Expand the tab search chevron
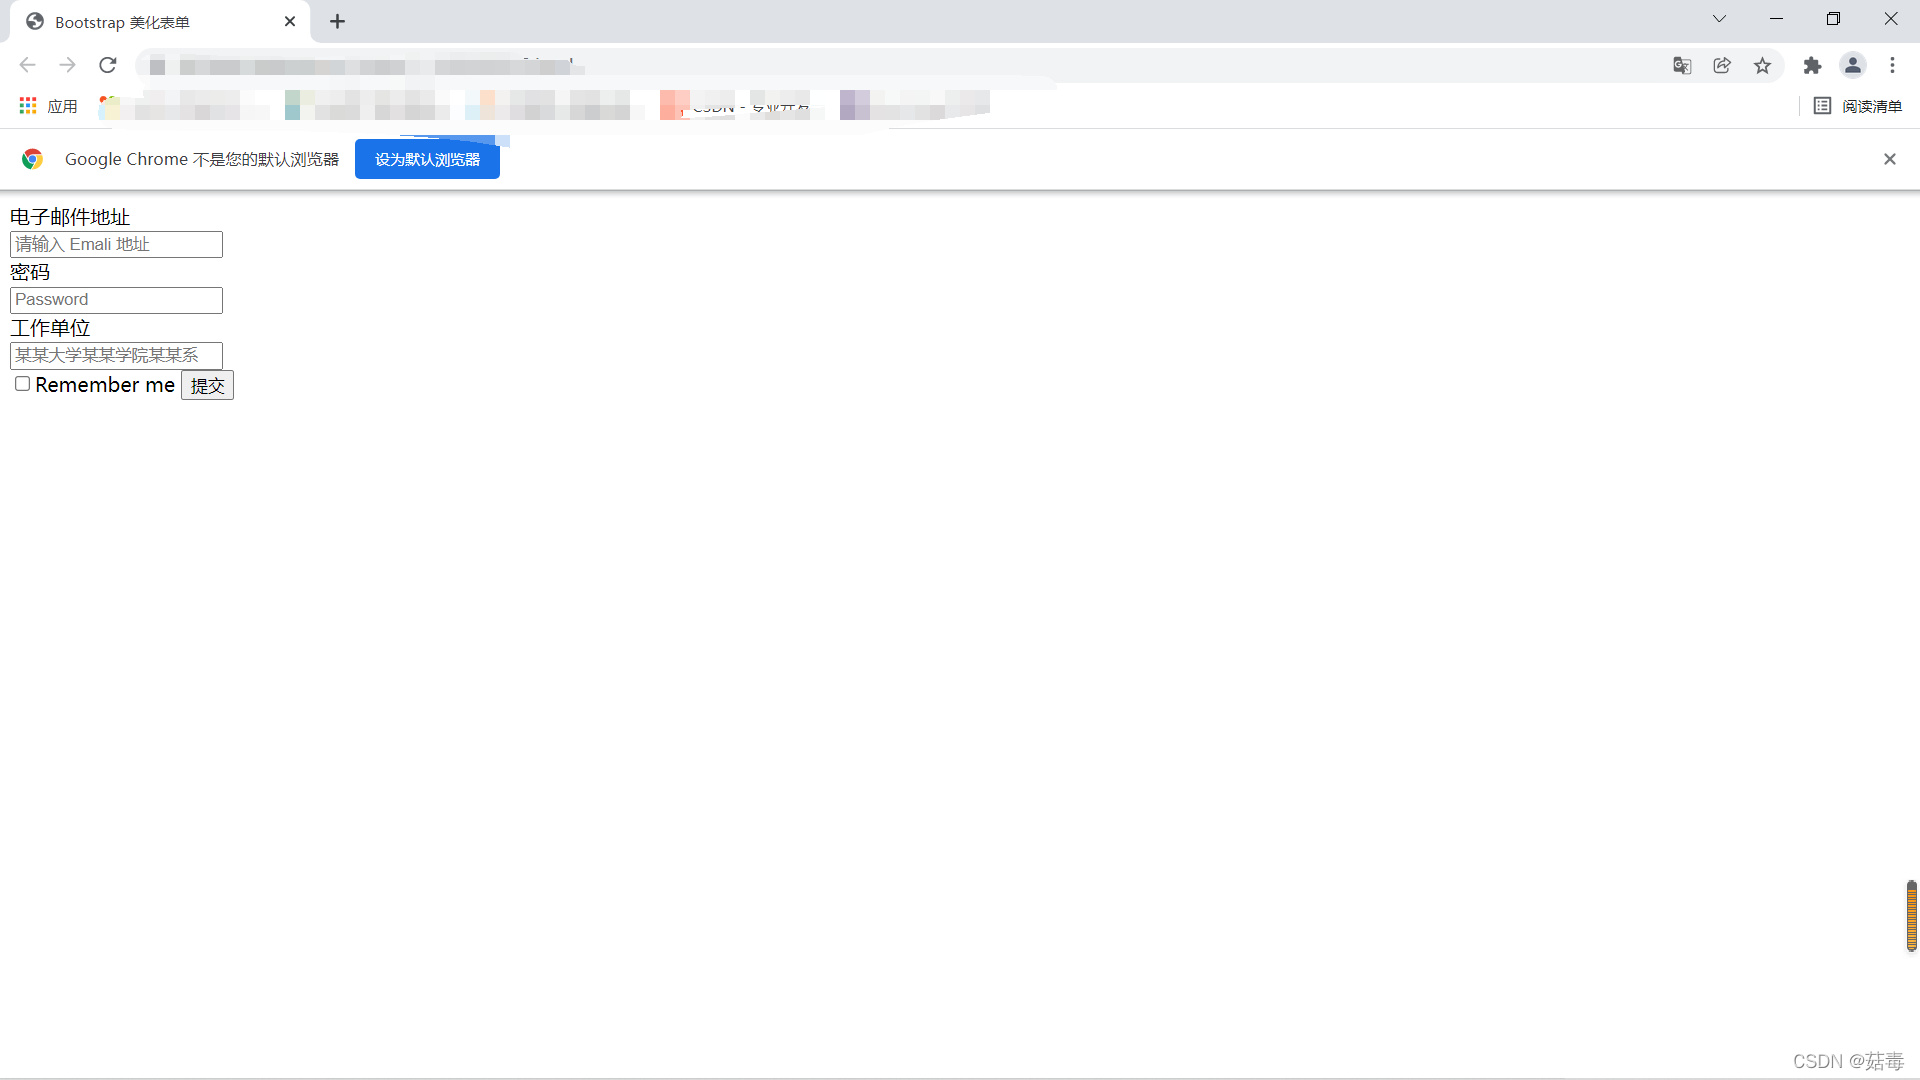The width and height of the screenshot is (1920, 1080). point(1719,19)
